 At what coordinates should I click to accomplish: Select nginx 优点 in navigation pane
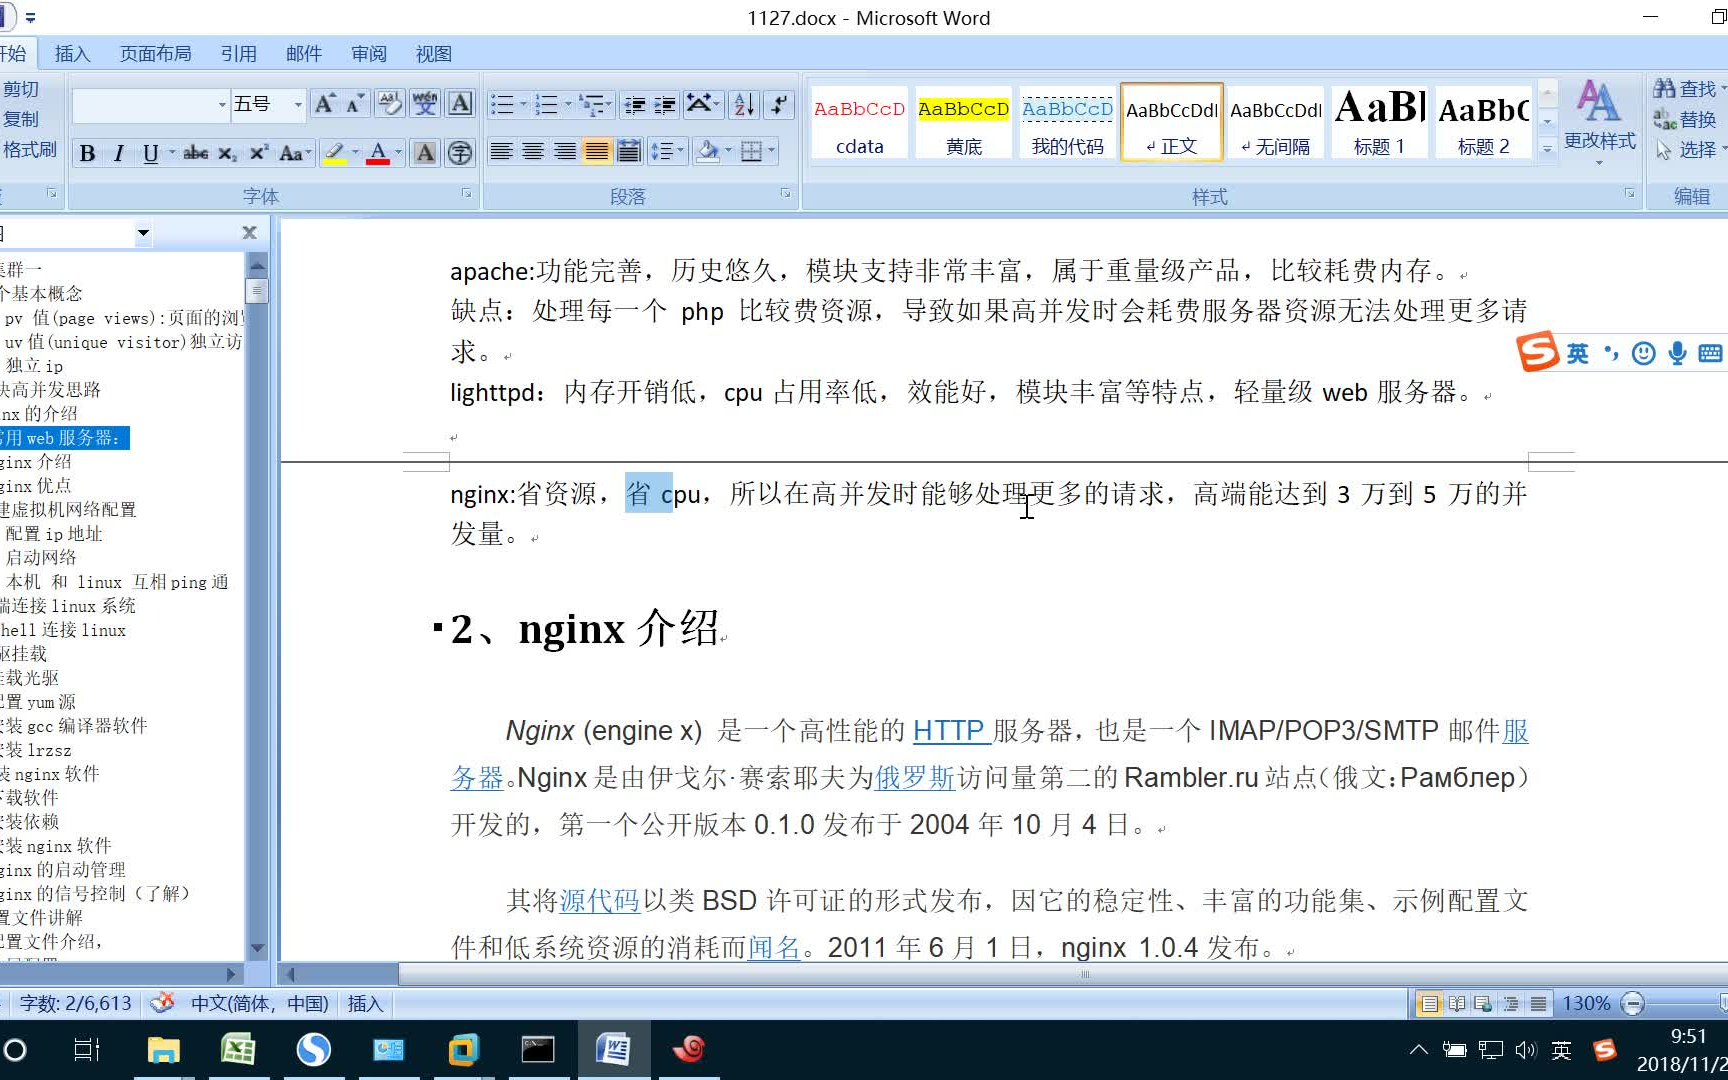pos(36,486)
